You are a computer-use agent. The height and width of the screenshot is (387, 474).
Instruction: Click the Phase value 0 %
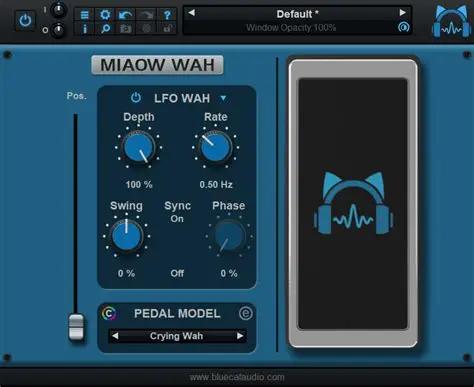(x=229, y=273)
